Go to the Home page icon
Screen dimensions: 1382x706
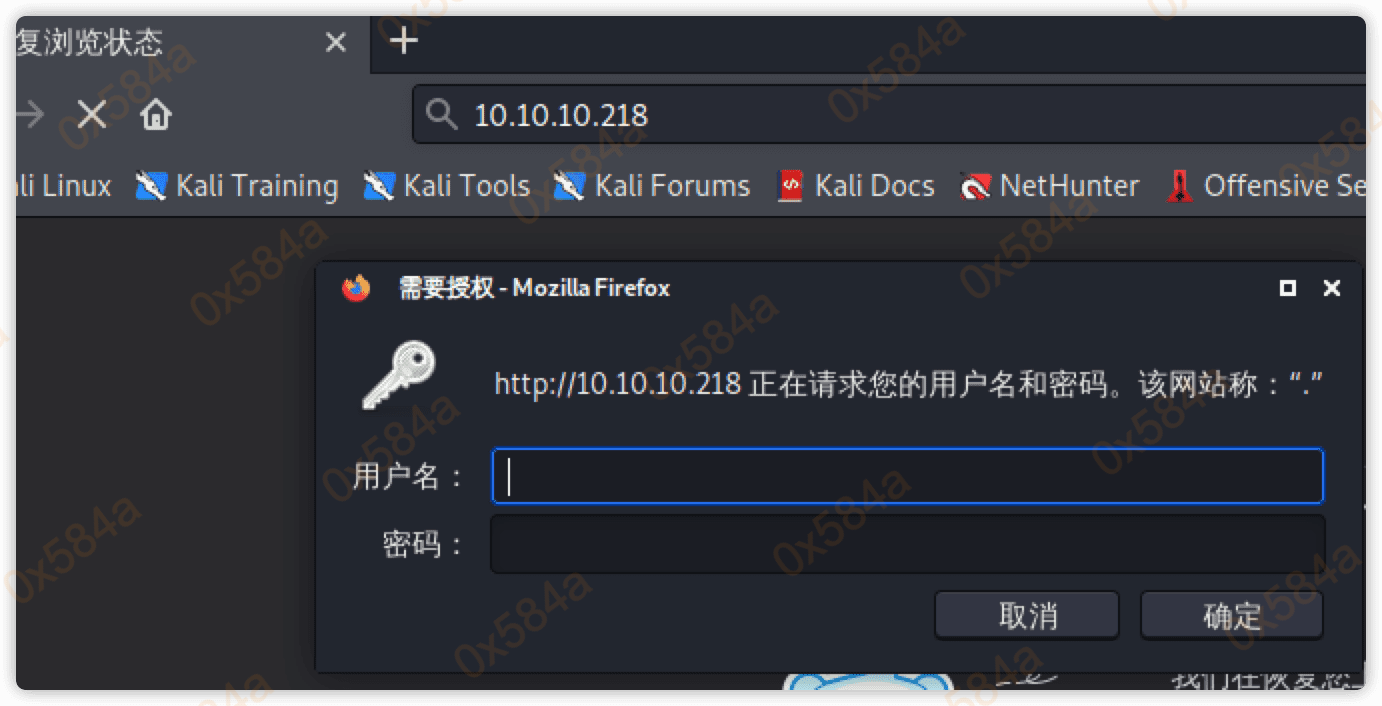pyautogui.click(x=156, y=116)
